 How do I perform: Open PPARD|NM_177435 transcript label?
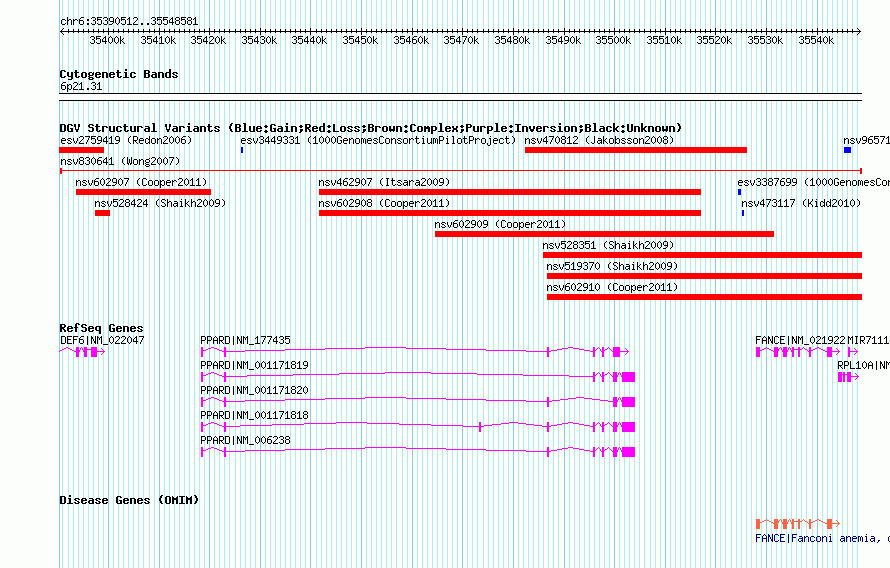tap(245, 340)
